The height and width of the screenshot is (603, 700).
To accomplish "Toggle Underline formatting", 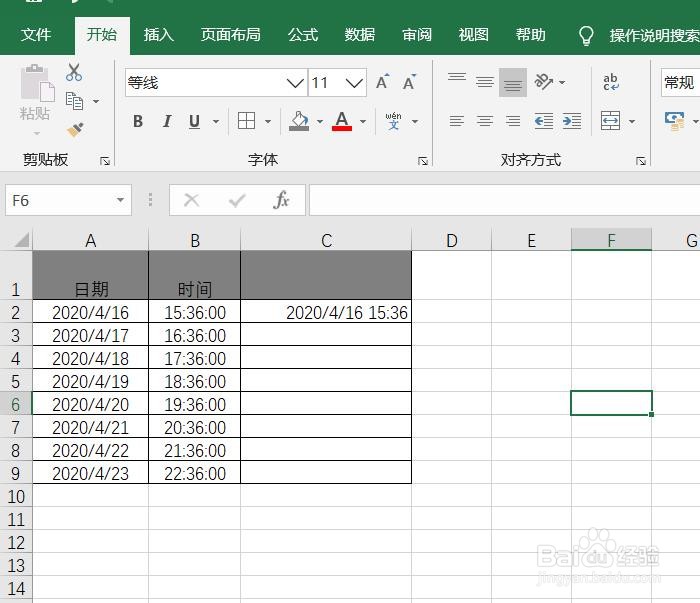I will [x=194, y=121].
